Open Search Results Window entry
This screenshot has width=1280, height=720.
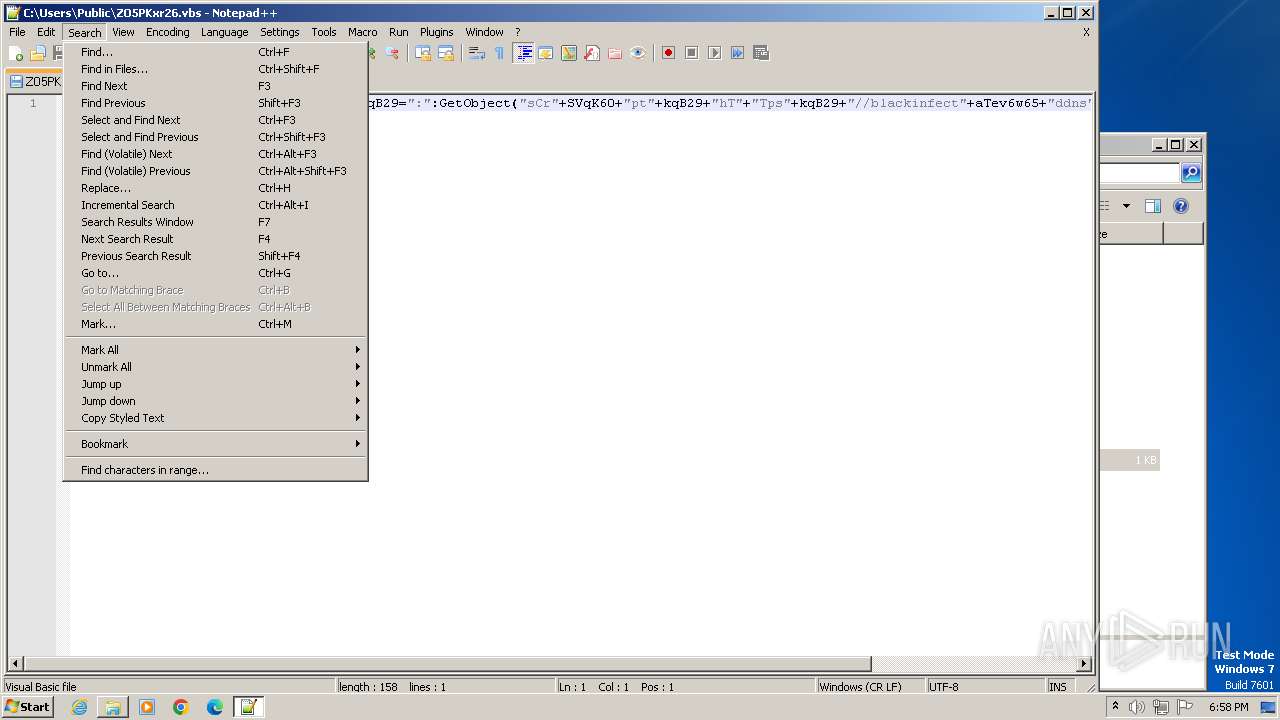coord(215,222)
